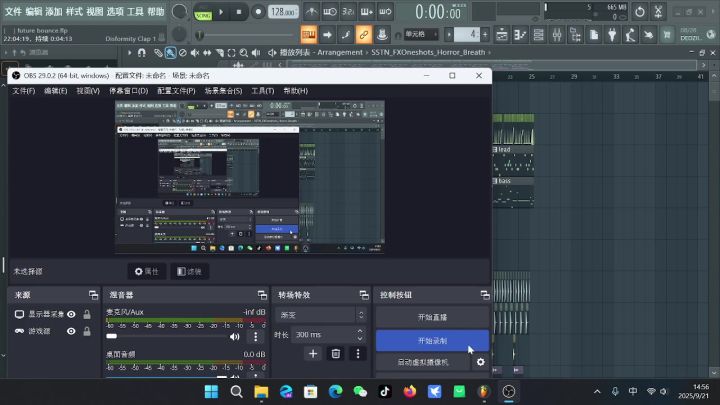Select the playlist playback speaker tool
720x405 pixels.
click(256, 53)
